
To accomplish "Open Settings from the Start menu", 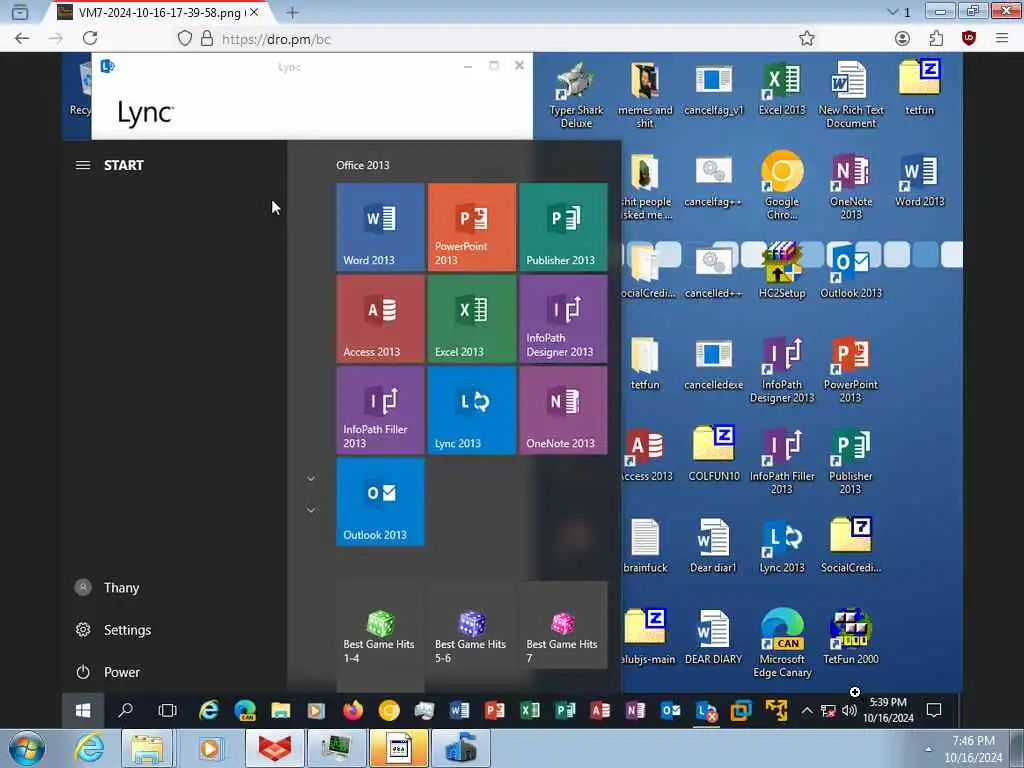I will (114, 630).
